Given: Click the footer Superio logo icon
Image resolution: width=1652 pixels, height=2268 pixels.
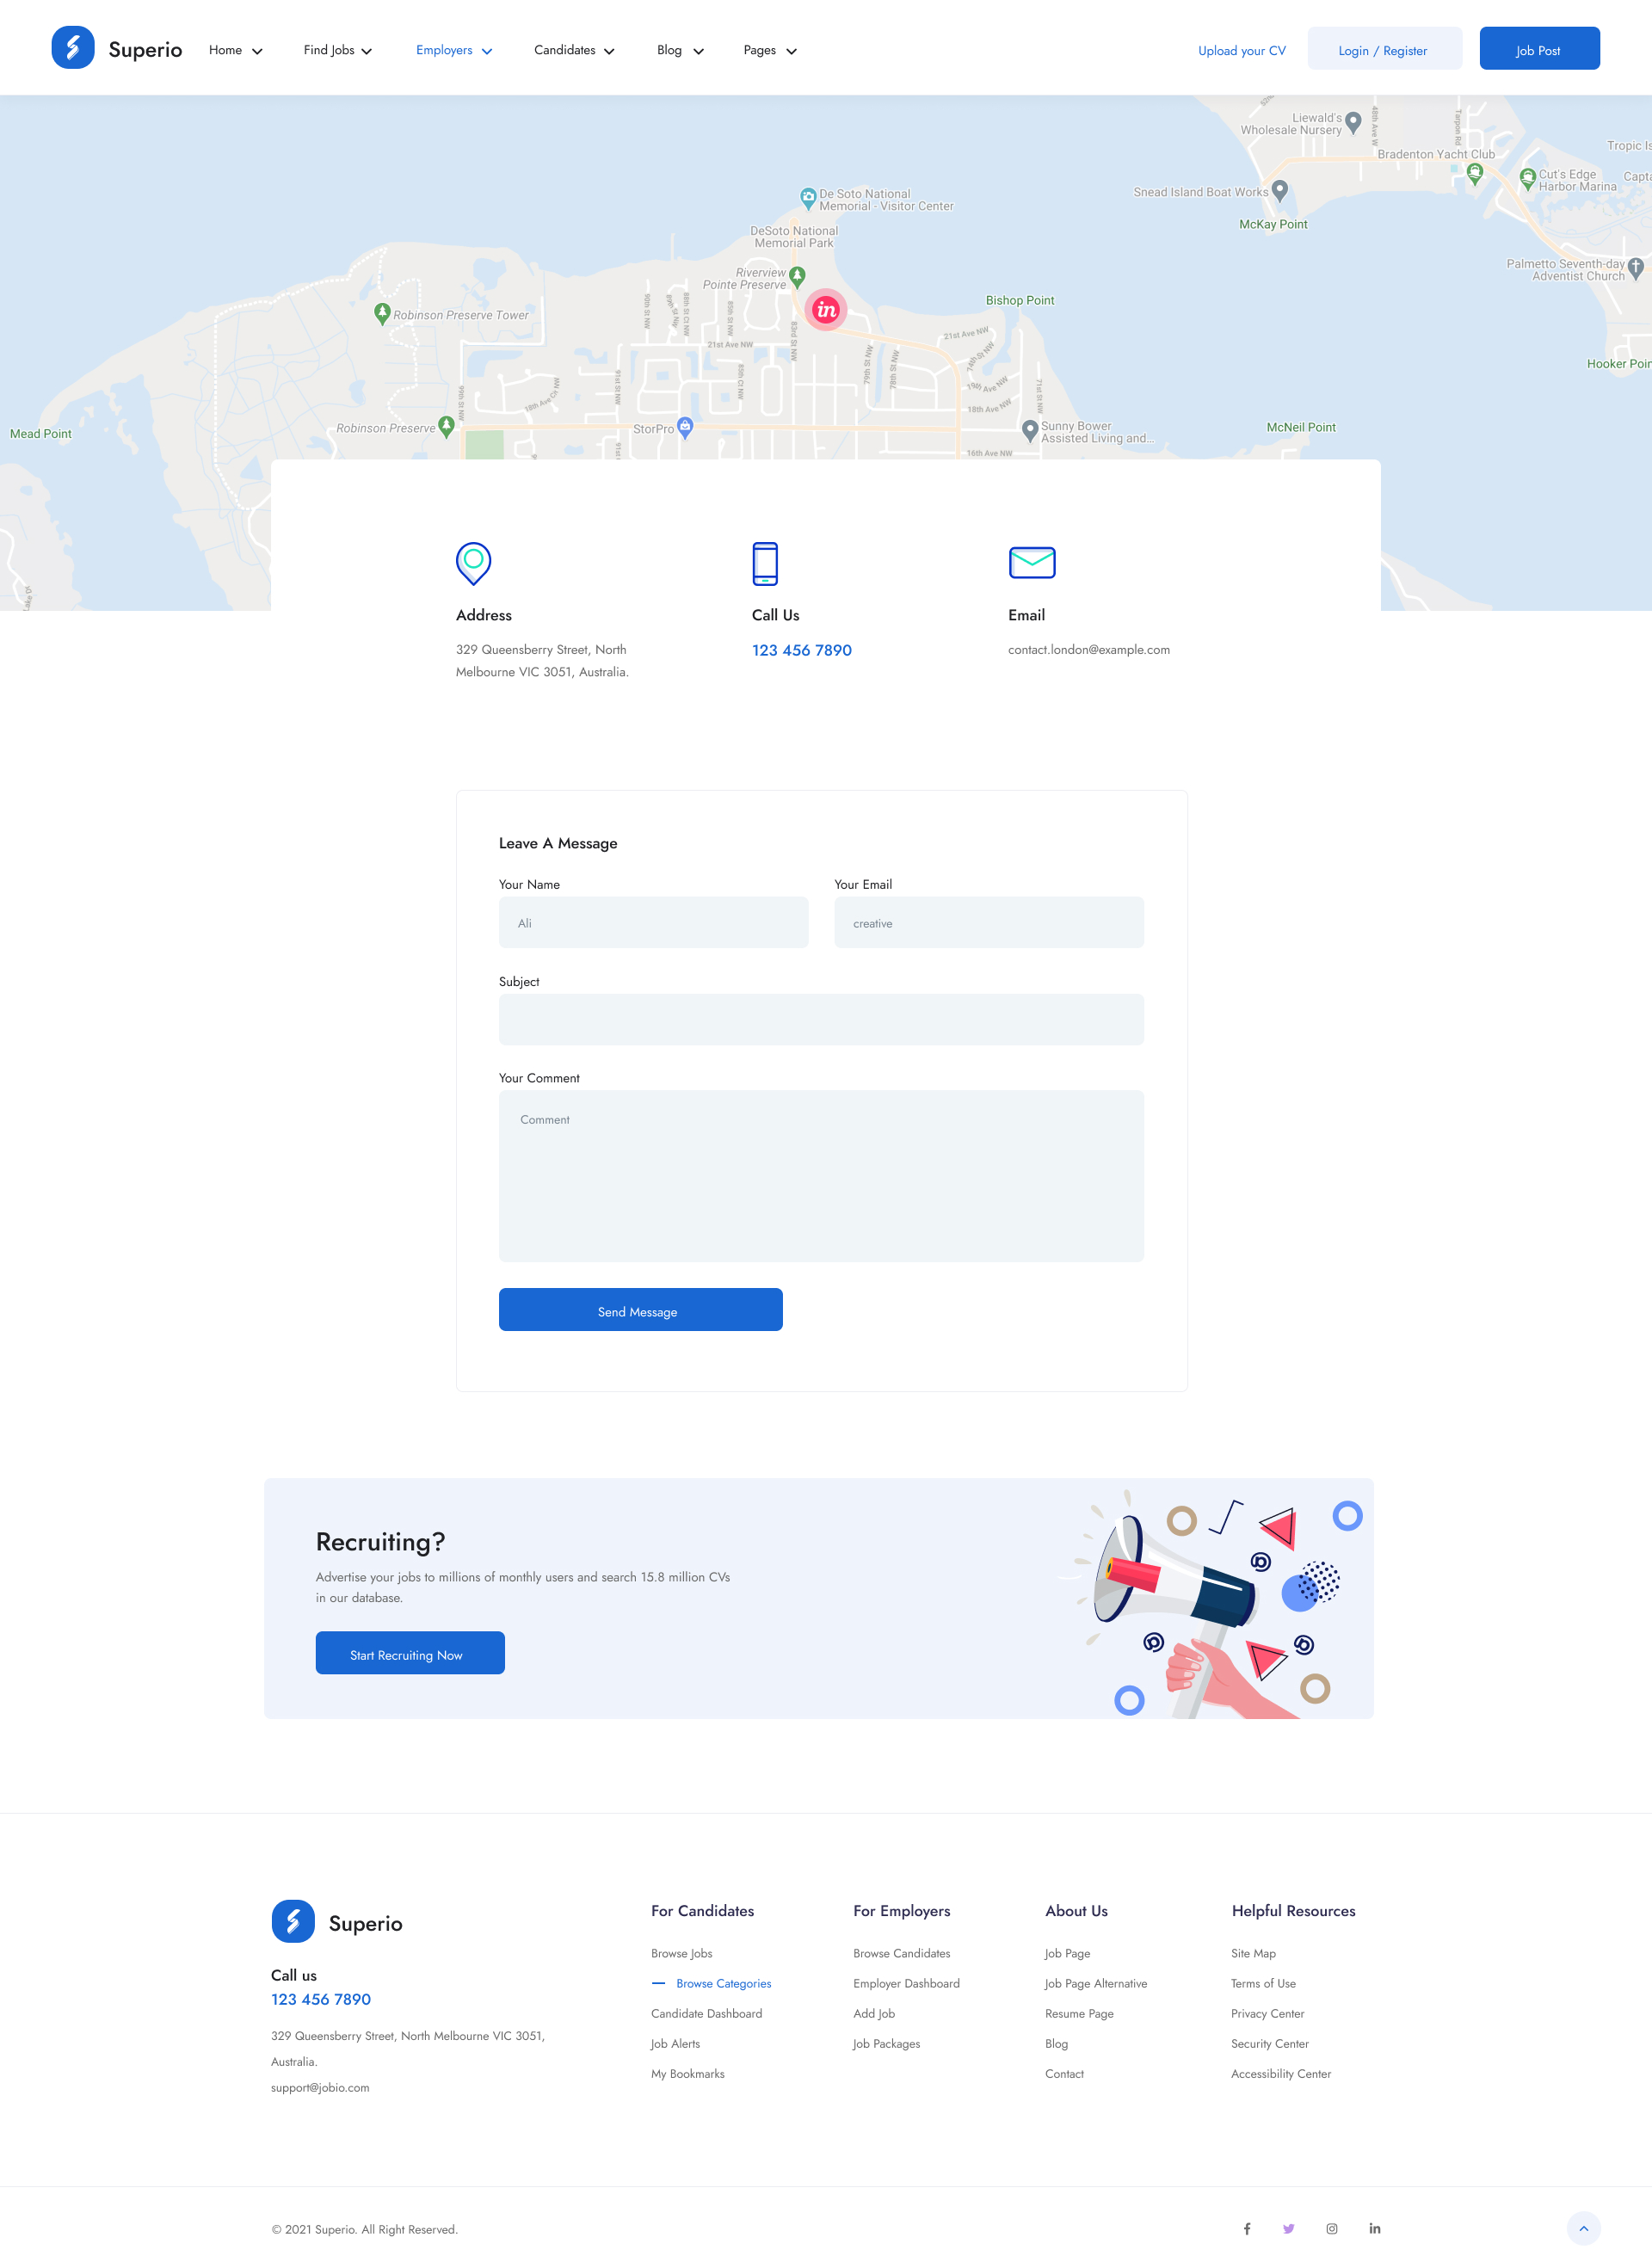Looking at the screenshot, I should coord(293,1921).
